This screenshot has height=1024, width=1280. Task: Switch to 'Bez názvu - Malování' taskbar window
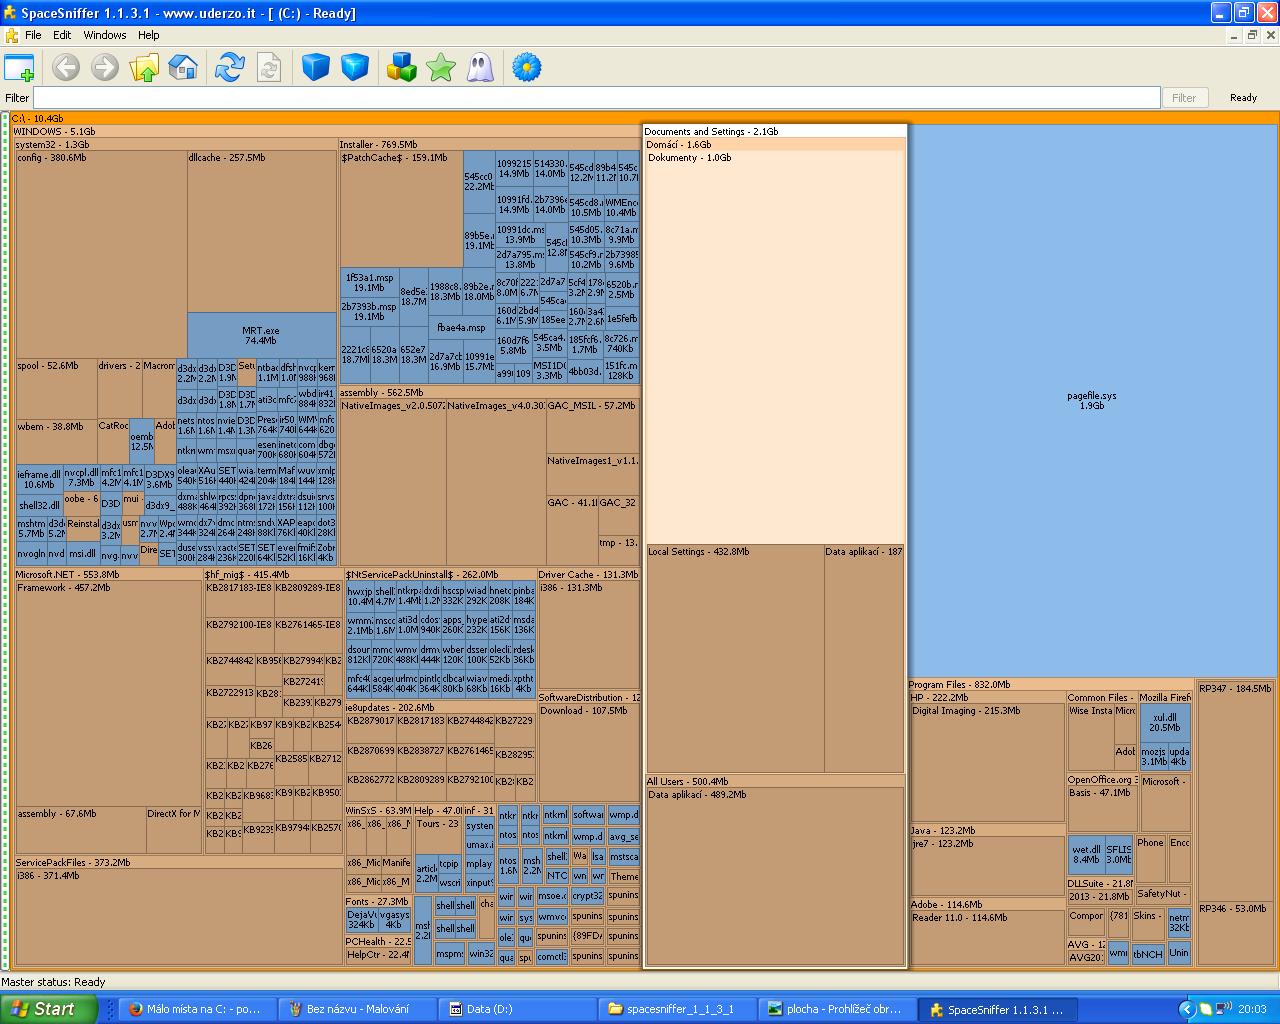pyautogui.click(x=357, y=1009)
